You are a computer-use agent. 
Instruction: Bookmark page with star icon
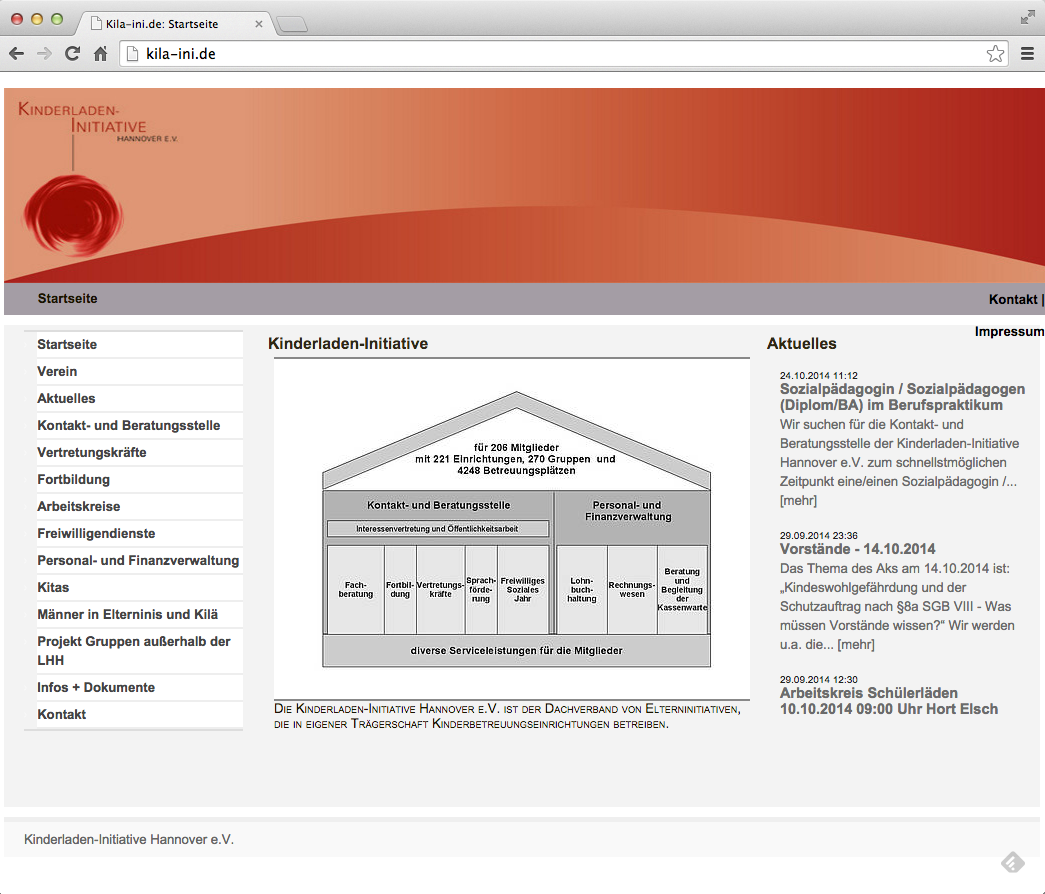point(995,54)
